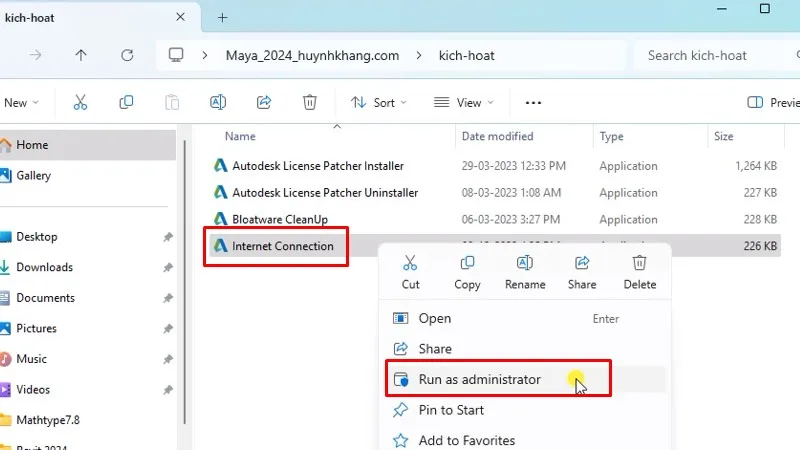Sort by the Size column header

723,136
